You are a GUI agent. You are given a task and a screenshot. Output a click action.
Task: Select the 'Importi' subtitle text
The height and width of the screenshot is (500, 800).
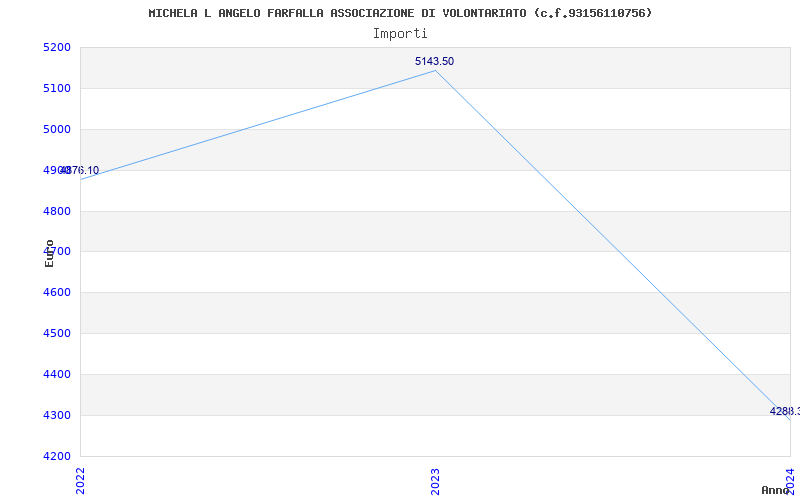[x=400, y=34]
